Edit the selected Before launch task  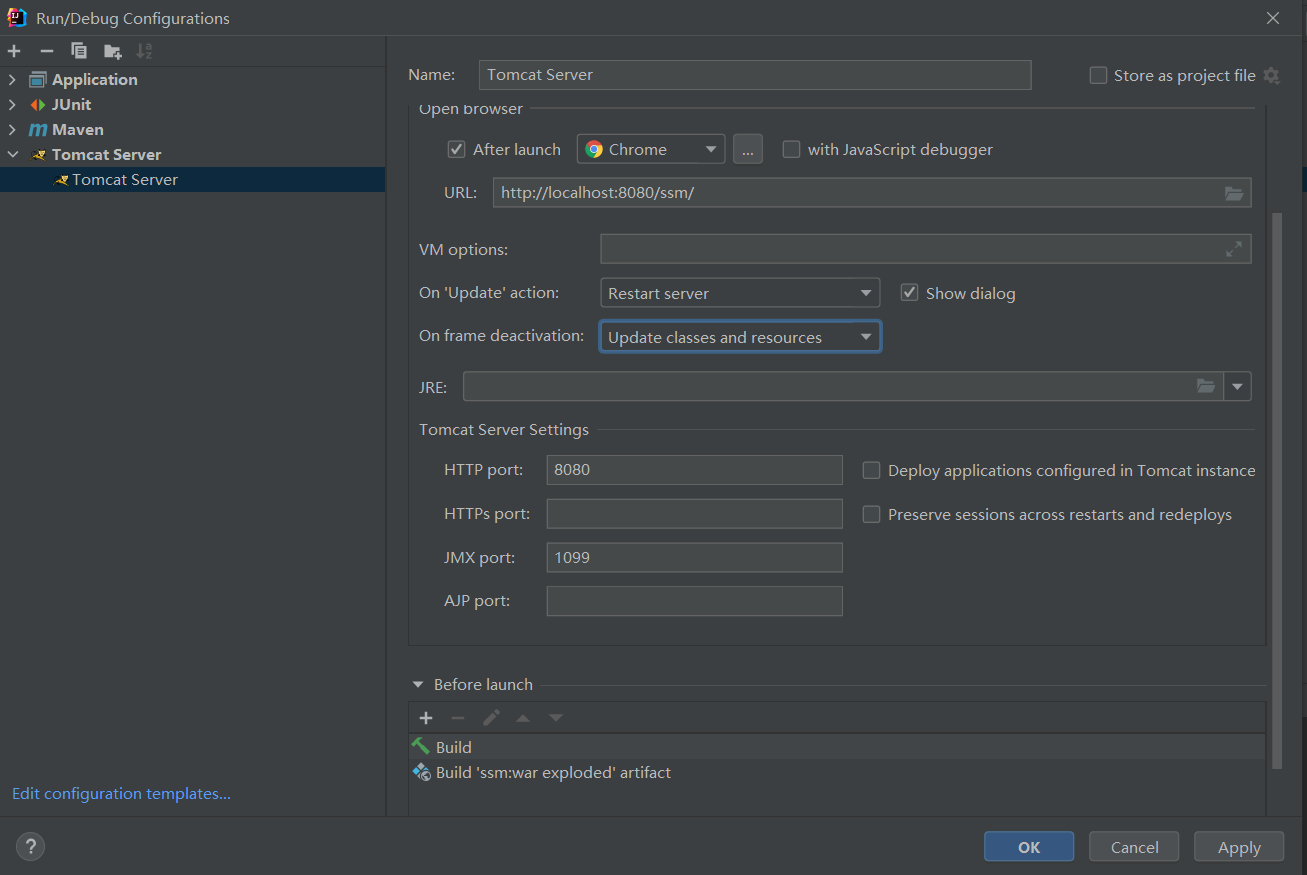coord(491,718)
